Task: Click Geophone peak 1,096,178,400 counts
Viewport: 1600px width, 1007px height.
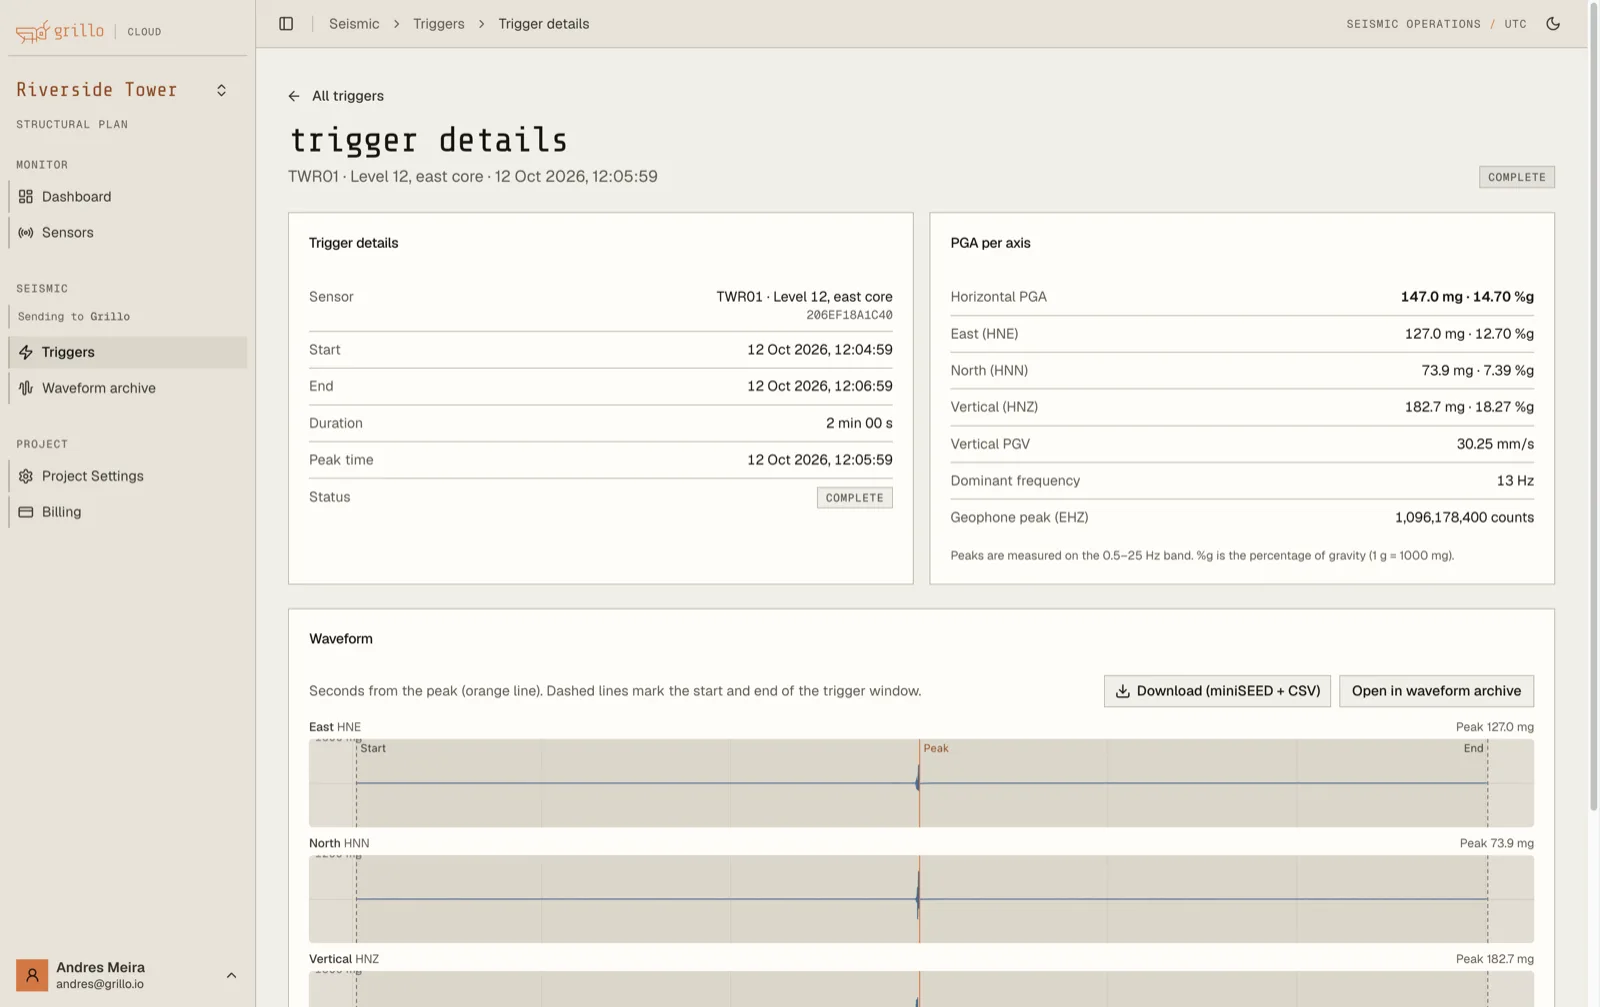Action: pos(1464,518)
